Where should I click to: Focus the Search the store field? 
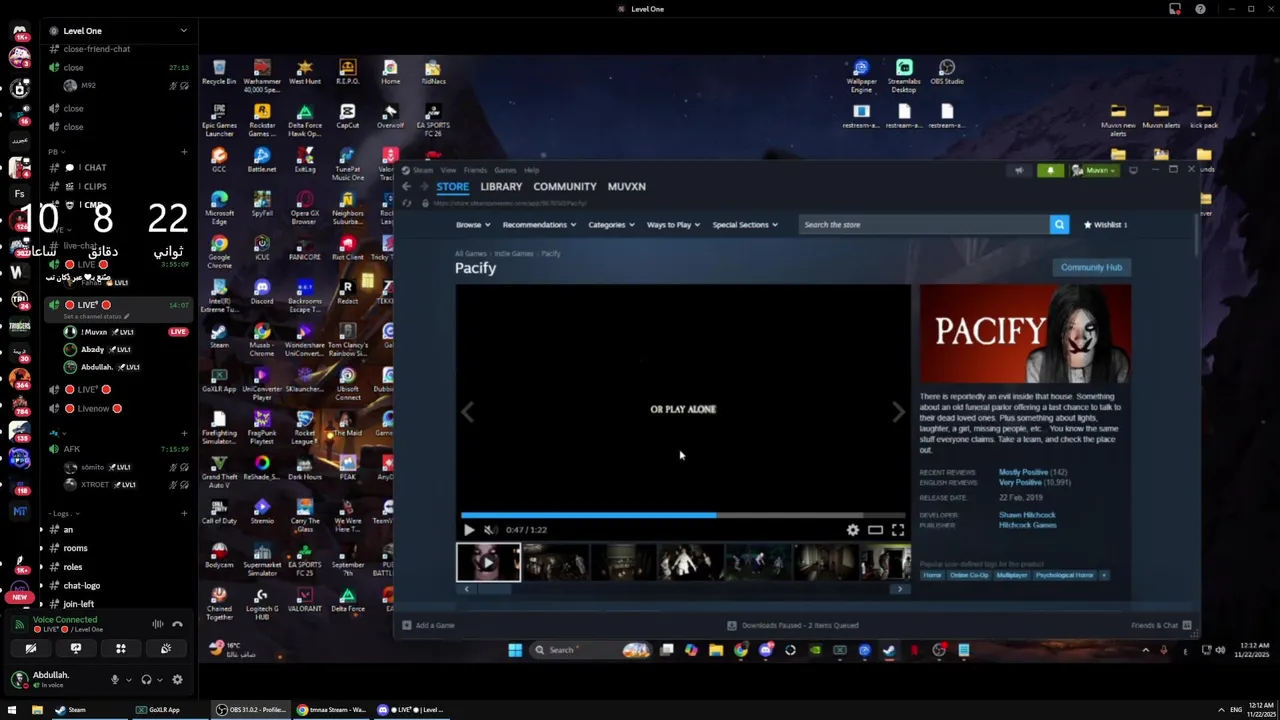(x=924, y=225)
